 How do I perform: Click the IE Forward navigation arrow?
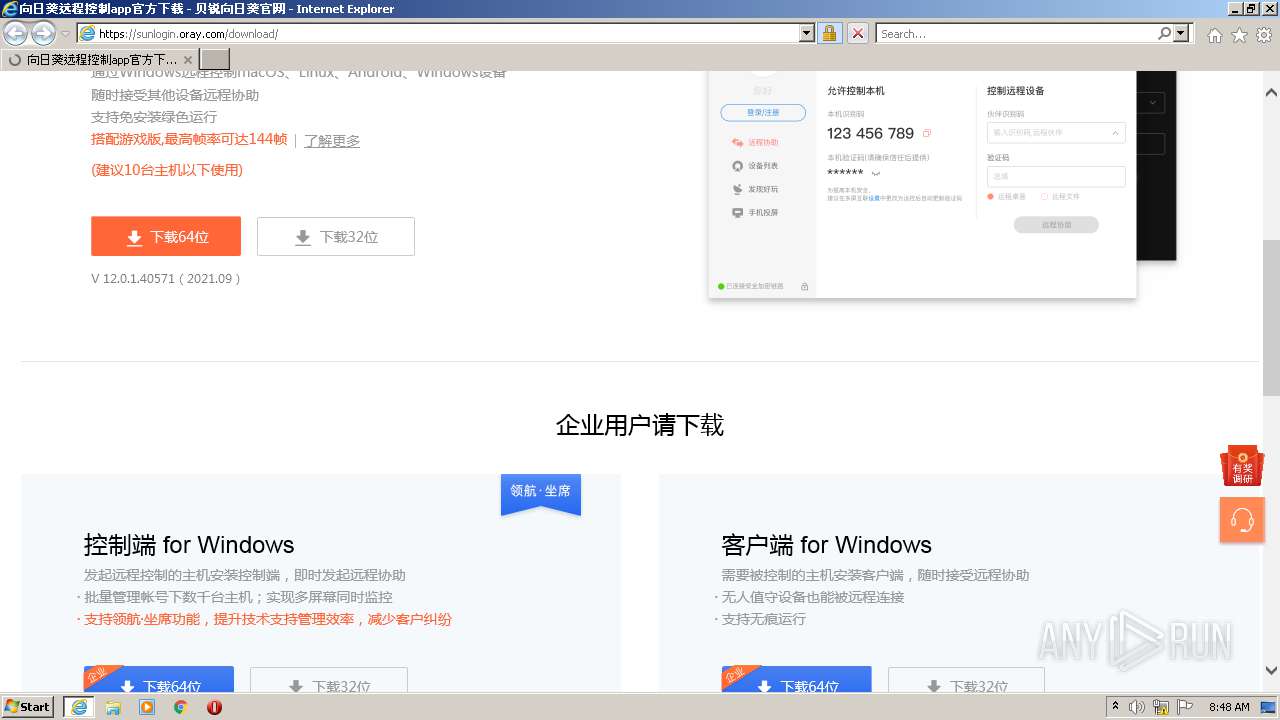pos(43,33)
